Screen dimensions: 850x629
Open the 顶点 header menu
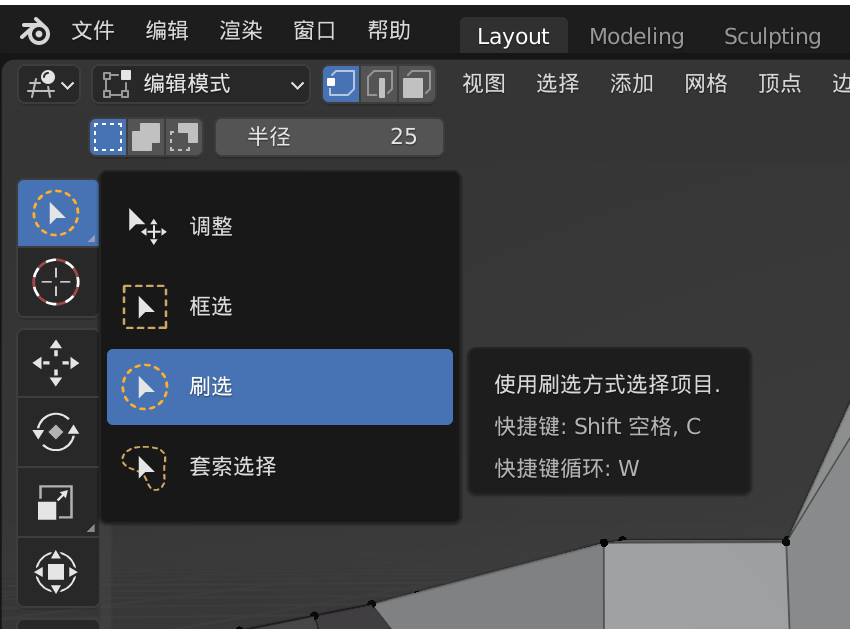pos(780,84)
